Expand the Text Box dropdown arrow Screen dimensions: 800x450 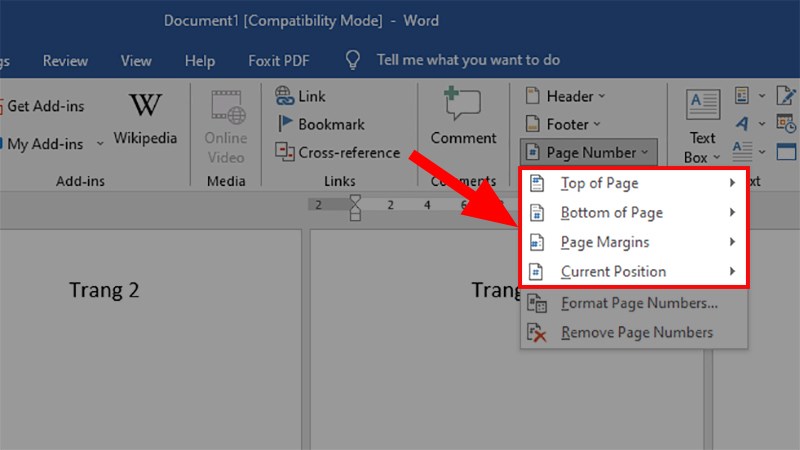716,157
